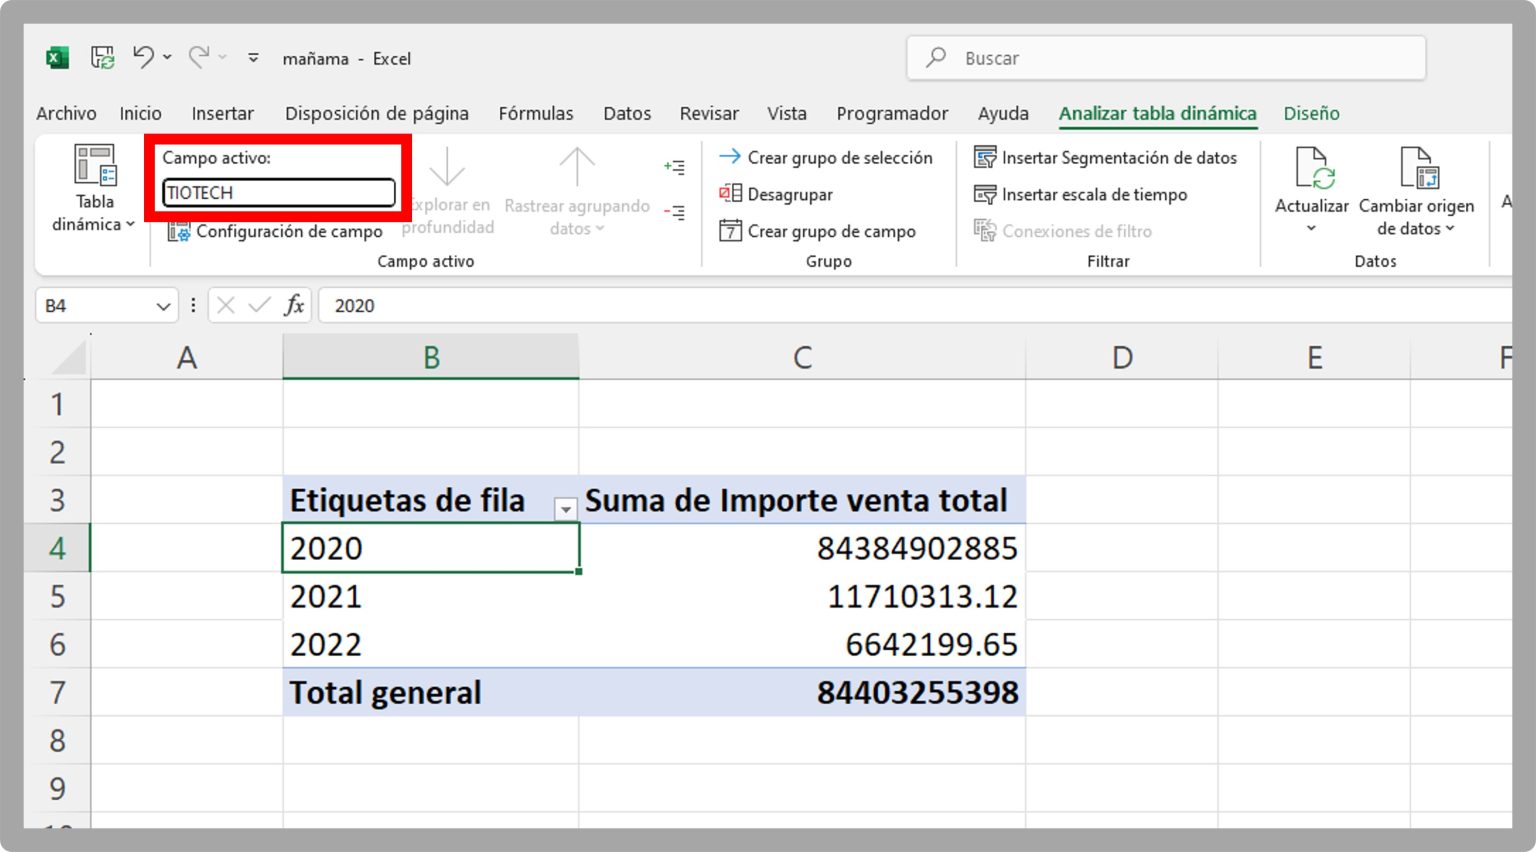Open the Fórmulas ribbon tab
The width and height of the screenshot is (1536, 852).
click(536, 113)
